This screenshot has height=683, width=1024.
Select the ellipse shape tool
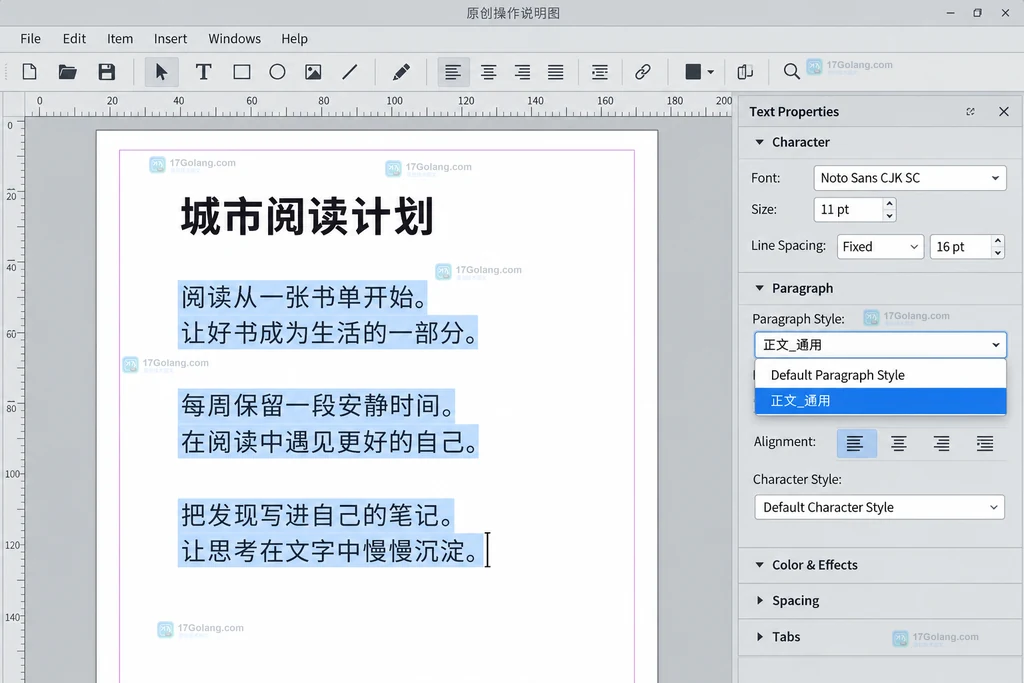[277, 72]
